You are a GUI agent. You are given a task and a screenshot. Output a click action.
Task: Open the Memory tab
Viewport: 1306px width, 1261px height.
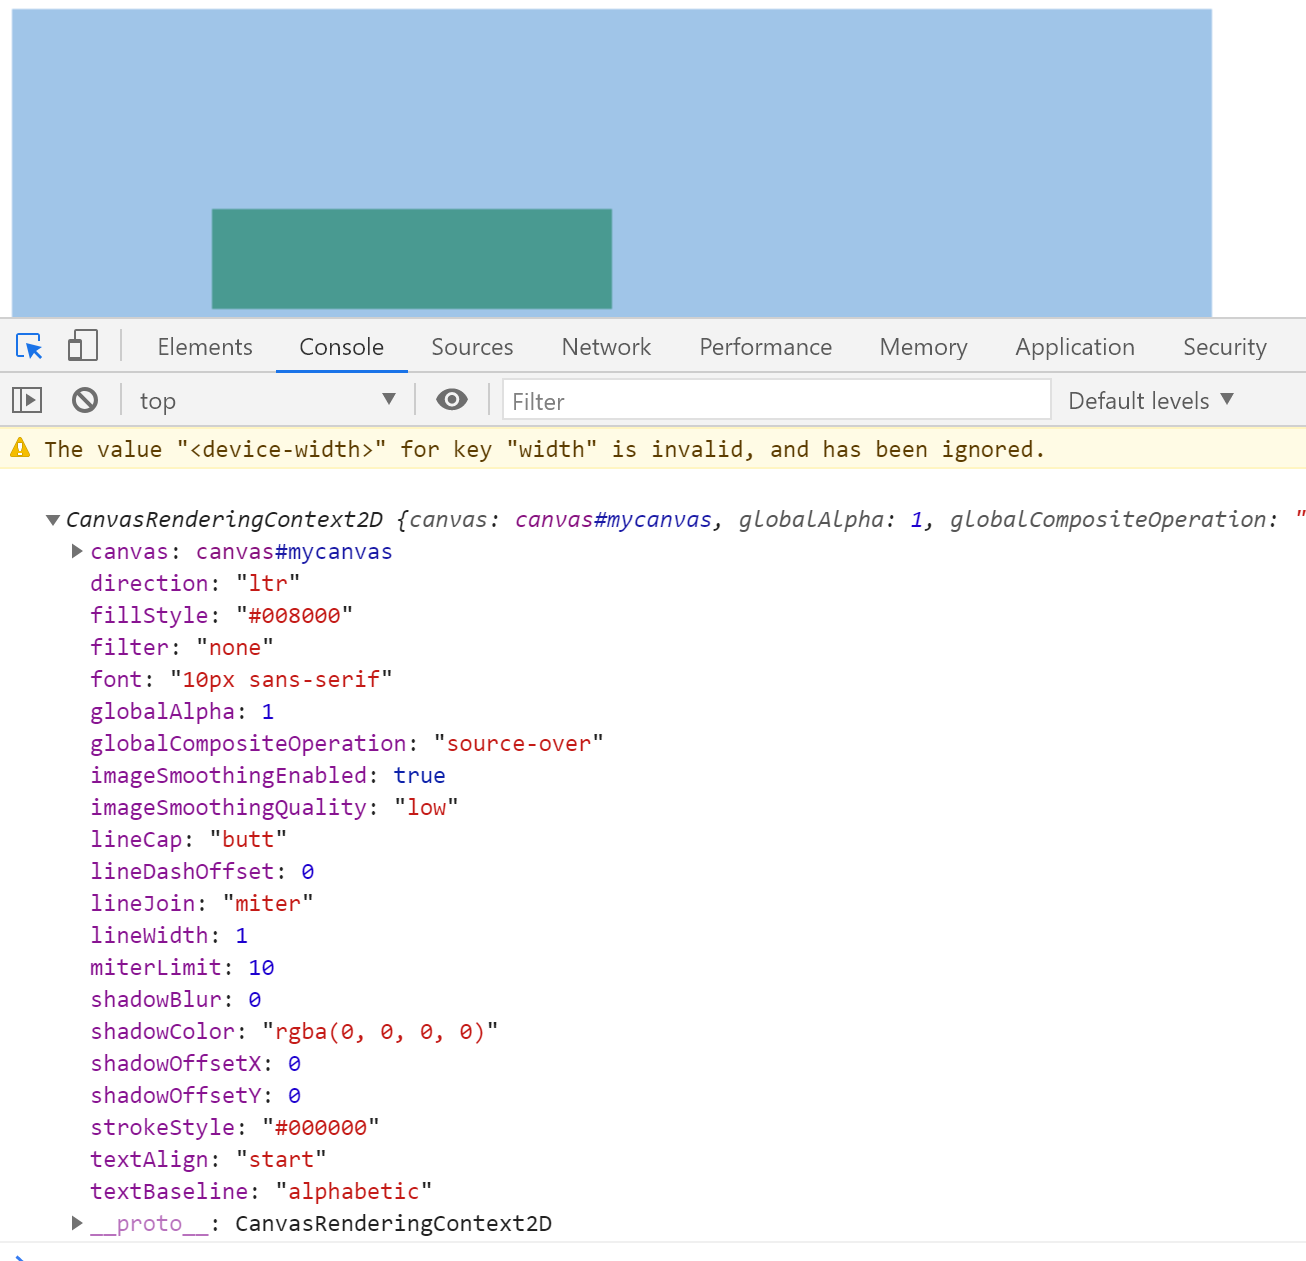click(x=924, y=347)
